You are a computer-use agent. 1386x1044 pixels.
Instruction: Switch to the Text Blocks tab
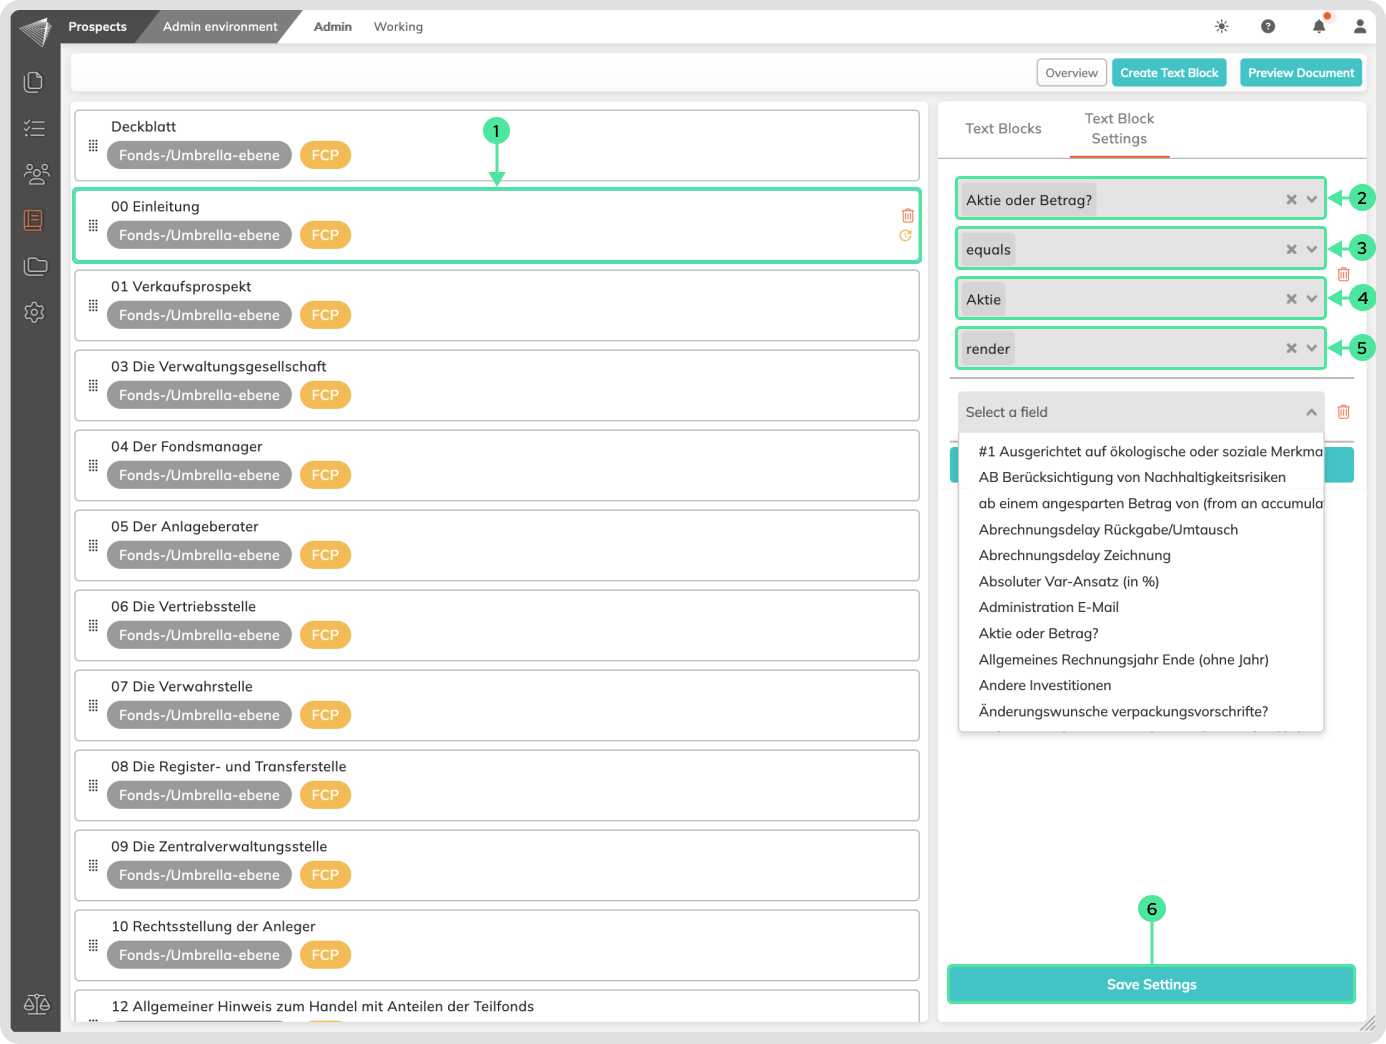coord(1003,129)
